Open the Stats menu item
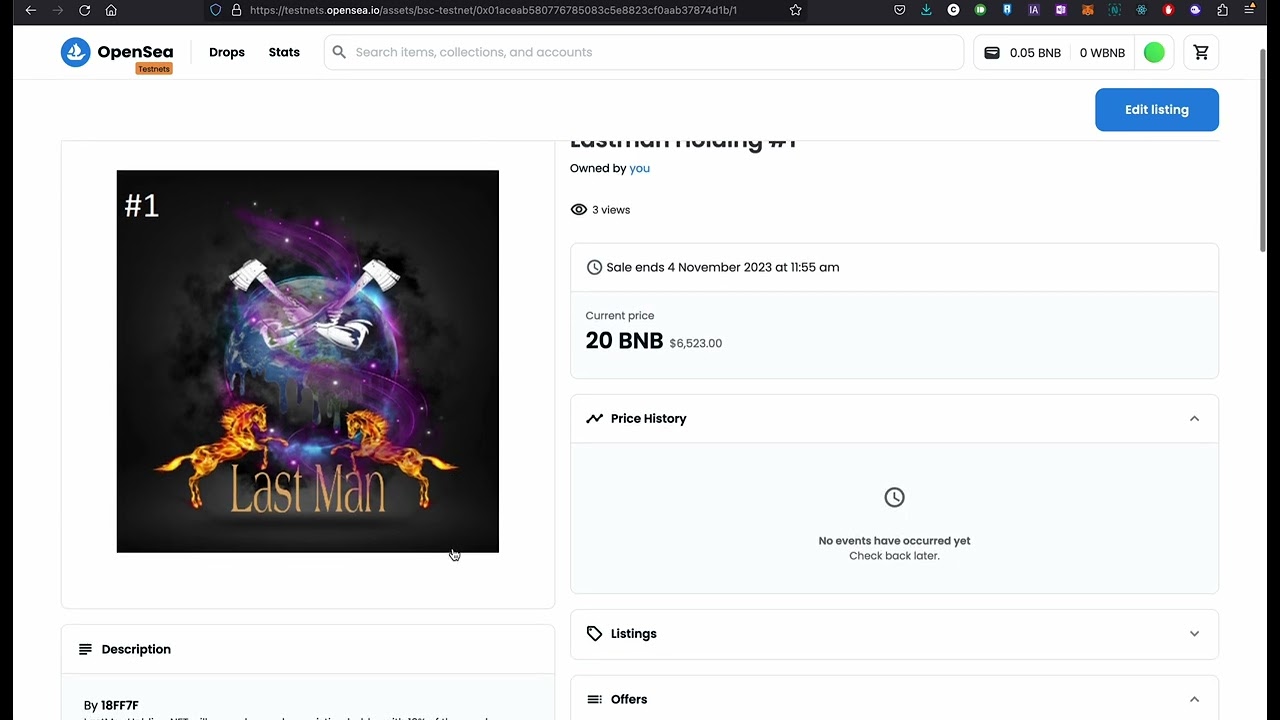Screen dimensions: 1280x720 (284, 52)
